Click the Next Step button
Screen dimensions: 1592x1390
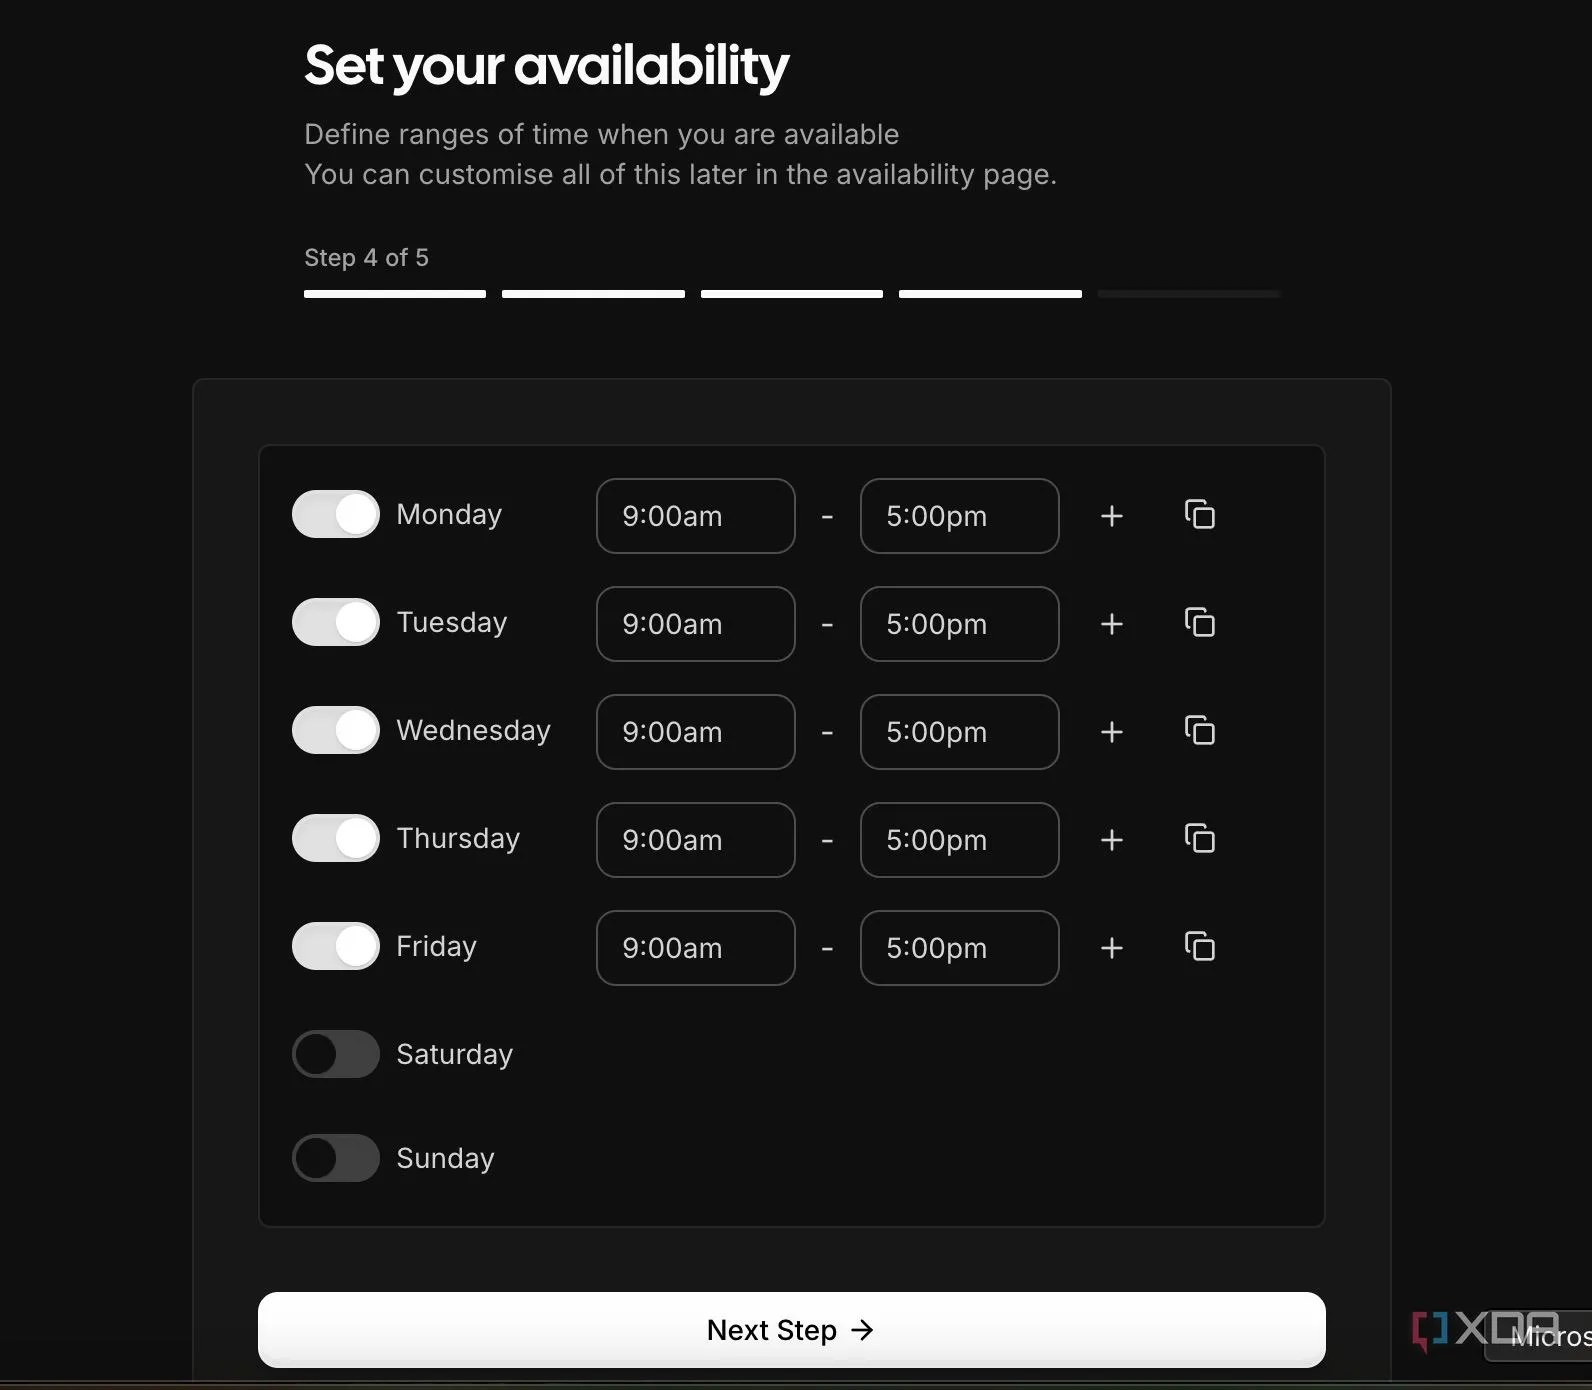(x=791, y=1330)
